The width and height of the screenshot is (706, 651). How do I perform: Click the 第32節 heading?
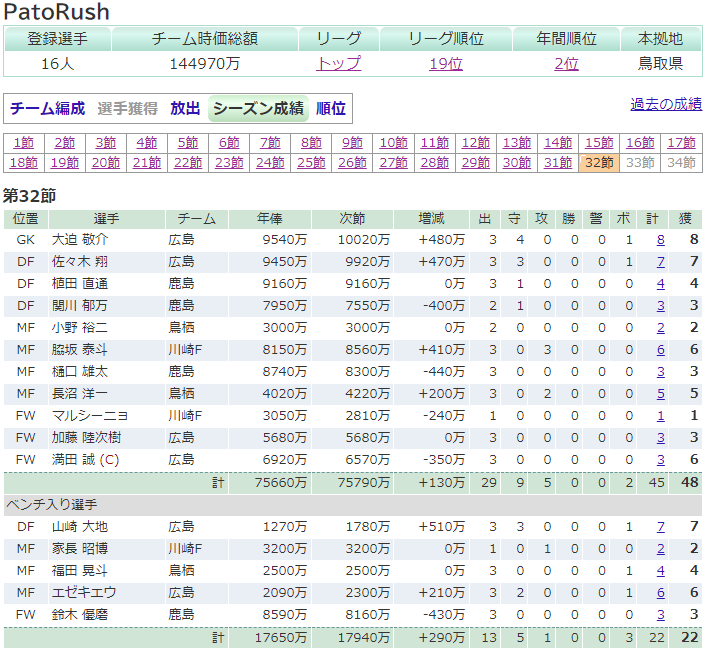click(x=30, y=196)
